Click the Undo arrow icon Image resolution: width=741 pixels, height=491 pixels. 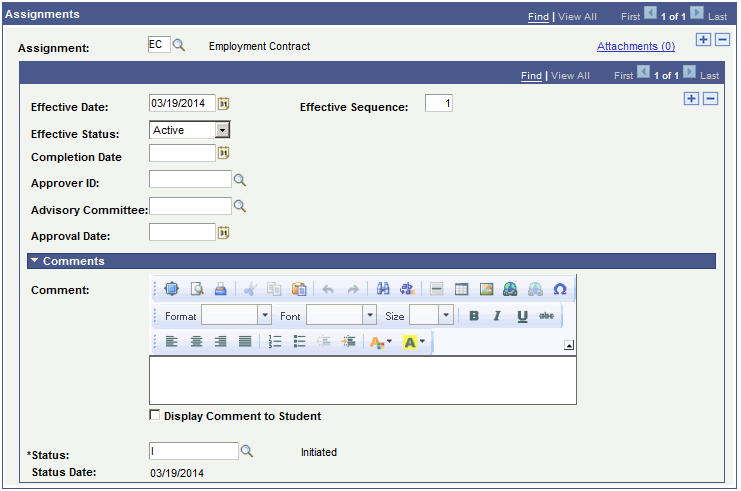[328, 289]
